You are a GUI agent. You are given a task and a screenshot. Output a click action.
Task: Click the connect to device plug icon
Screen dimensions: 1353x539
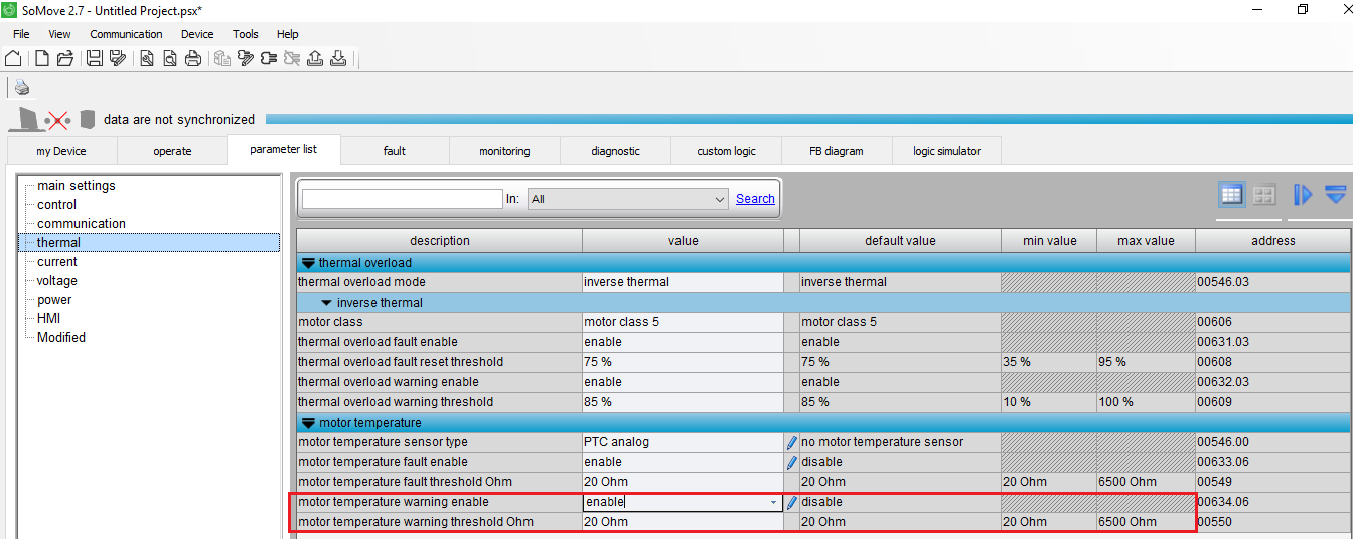click(269, 58)
